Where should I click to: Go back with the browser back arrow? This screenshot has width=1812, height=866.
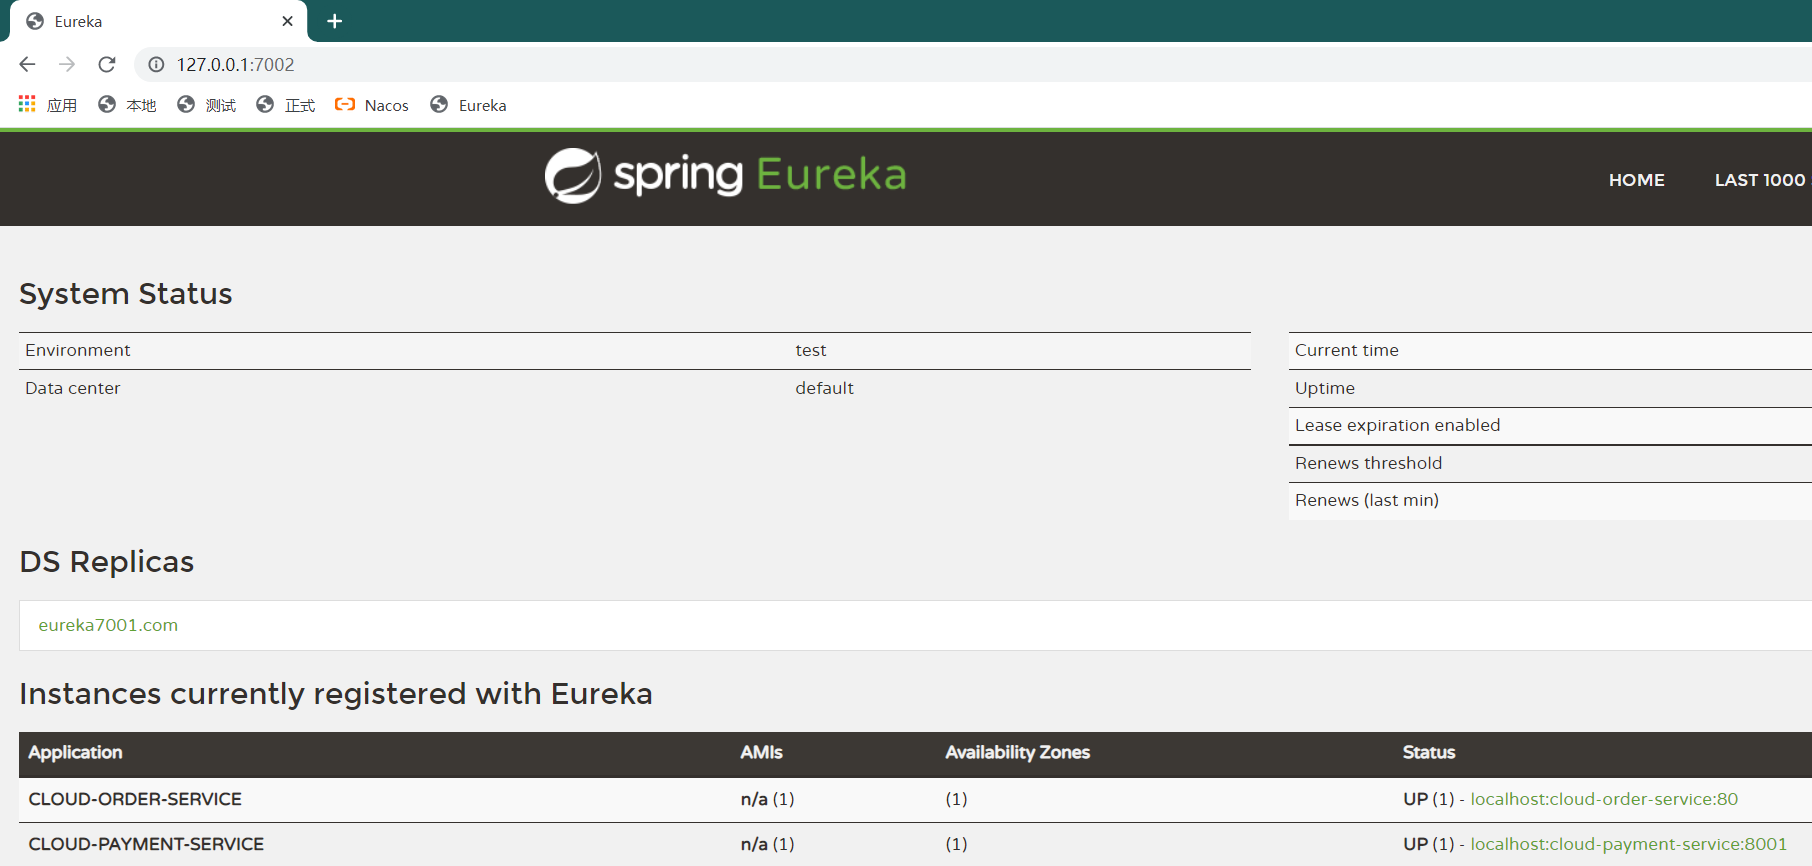point(27,64)
